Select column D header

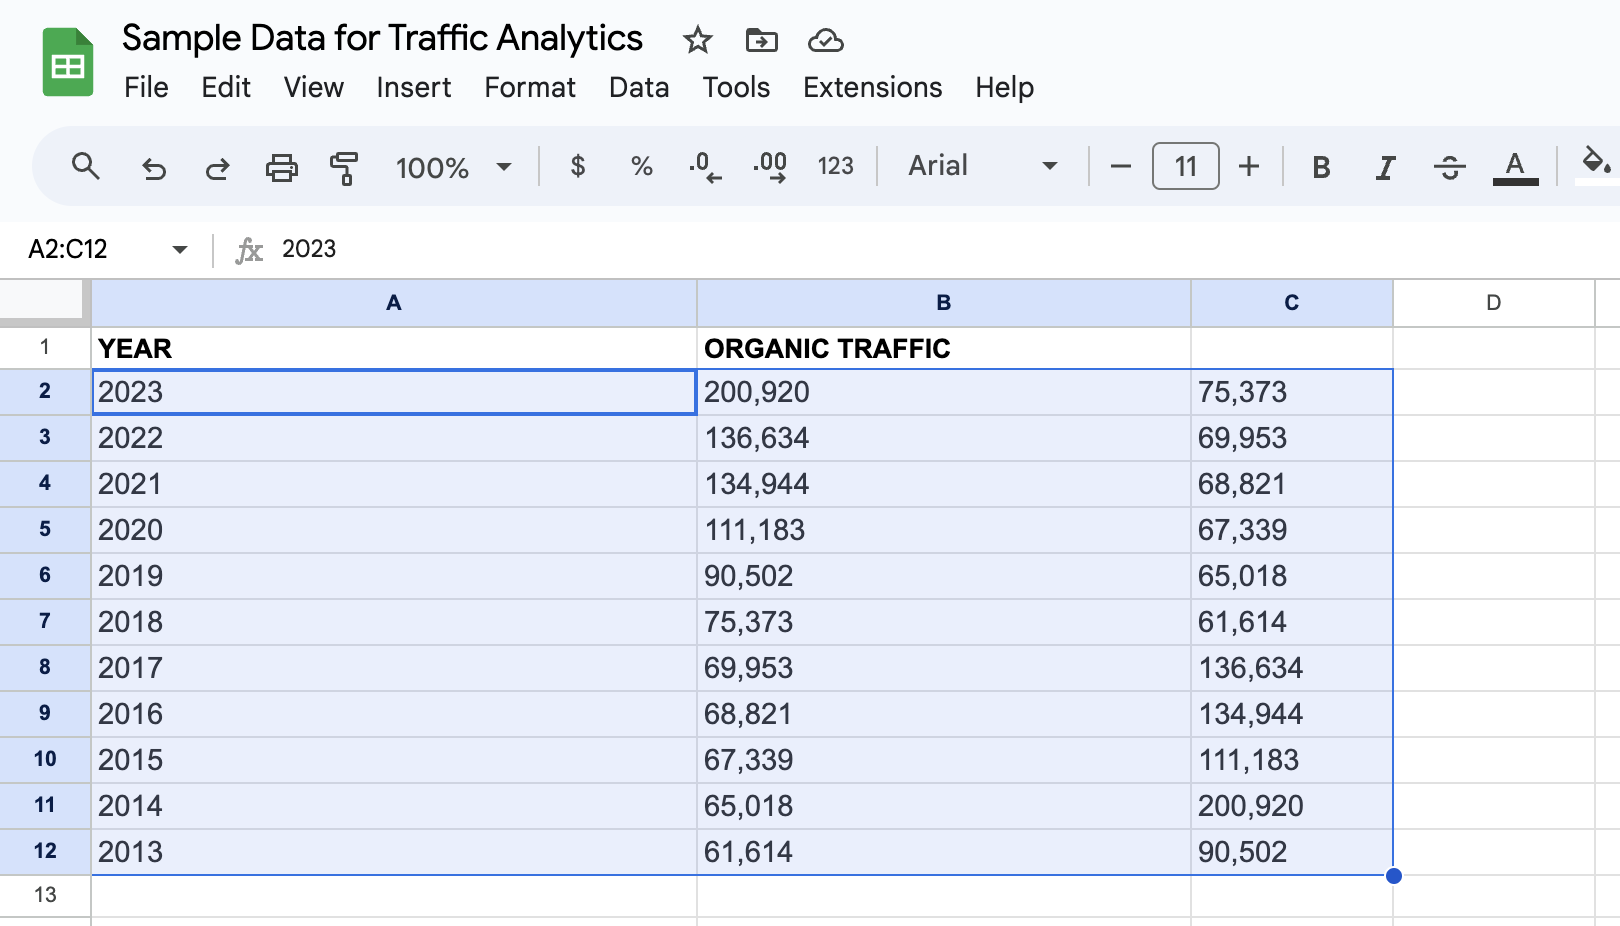point(1494,302)
